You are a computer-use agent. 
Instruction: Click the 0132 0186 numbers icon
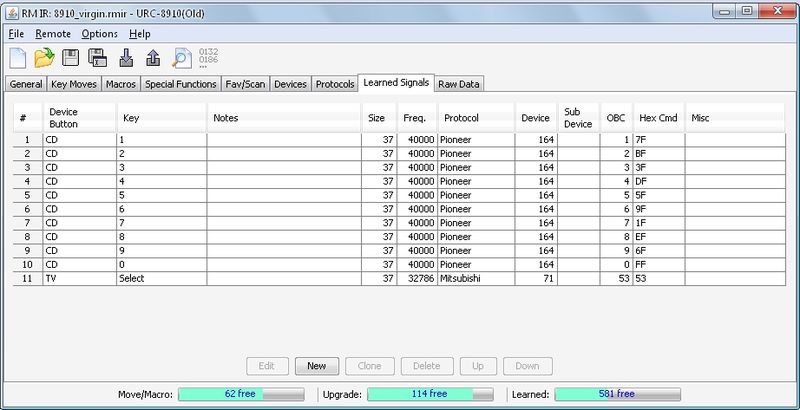[x=209, y=58]
